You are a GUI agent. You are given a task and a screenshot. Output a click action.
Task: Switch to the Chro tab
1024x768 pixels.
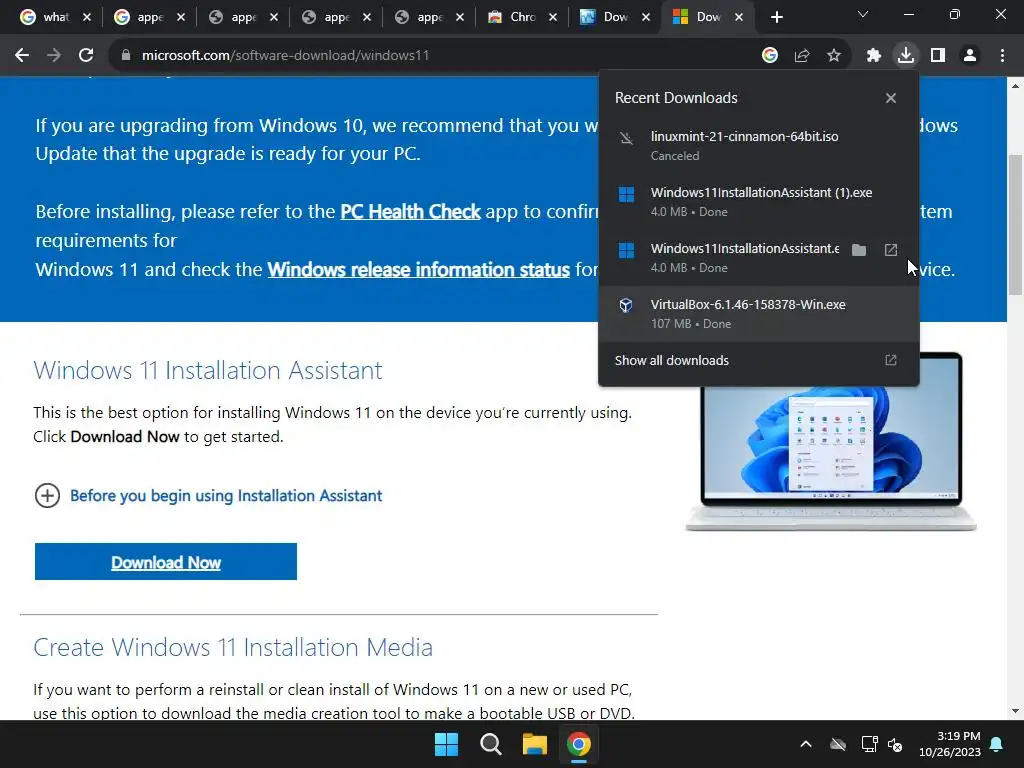pos(523,17)
